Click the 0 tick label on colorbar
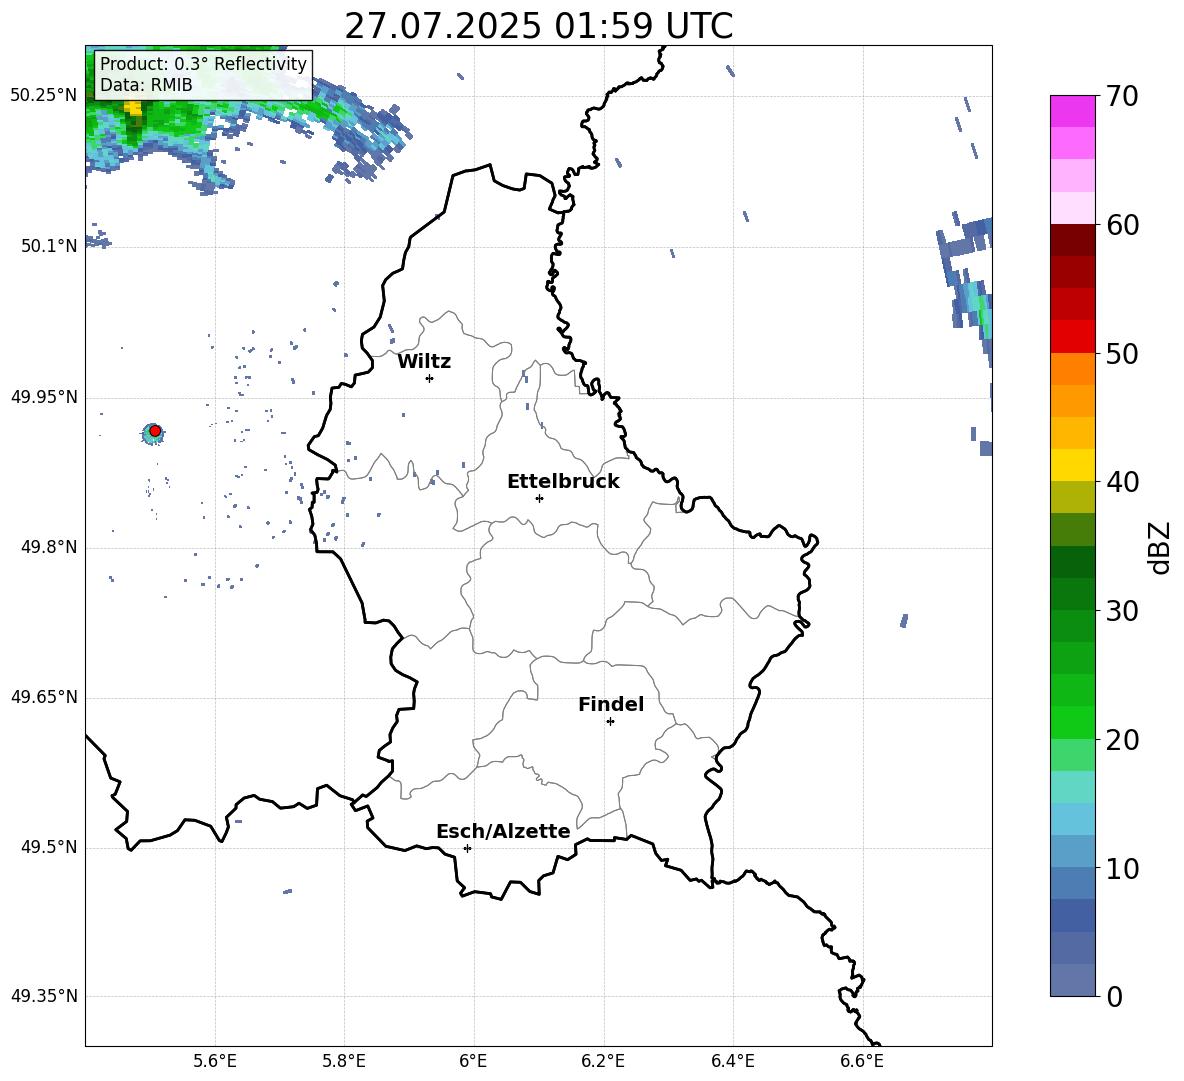The image size is (1184, 1081). pyautogui.click(x=1115, y=996)
